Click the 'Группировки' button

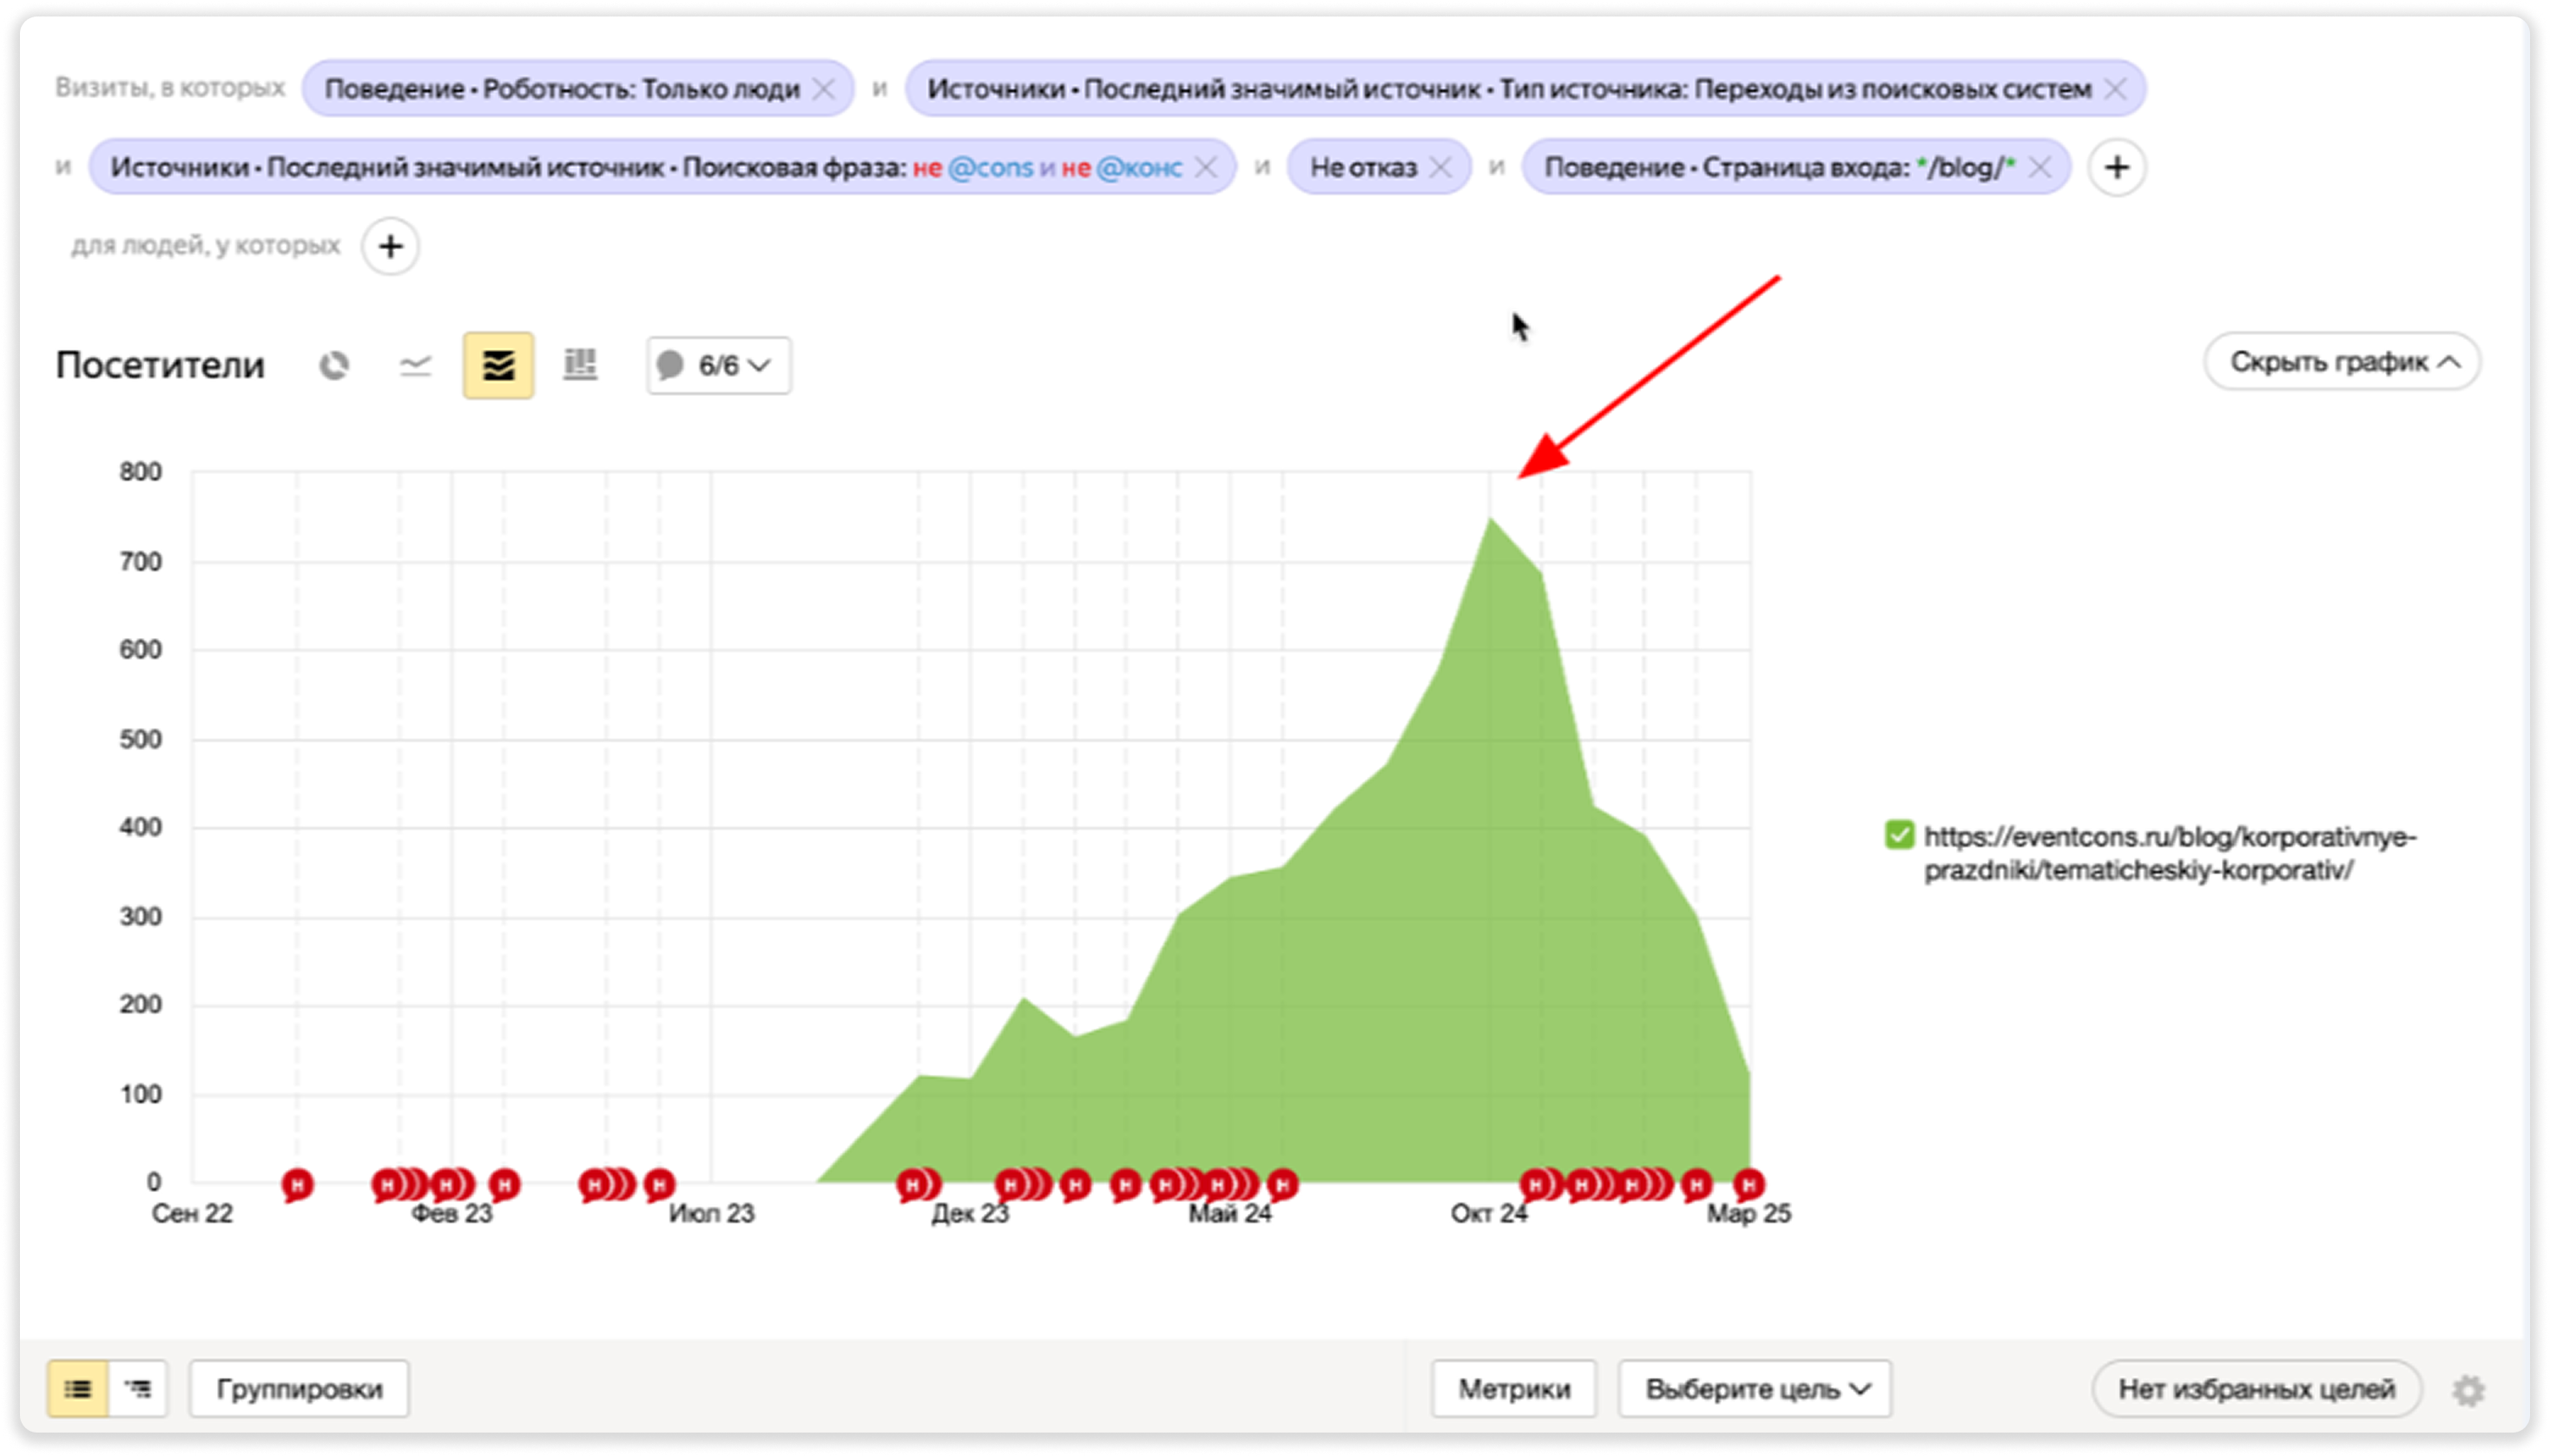coord(299,1389)
